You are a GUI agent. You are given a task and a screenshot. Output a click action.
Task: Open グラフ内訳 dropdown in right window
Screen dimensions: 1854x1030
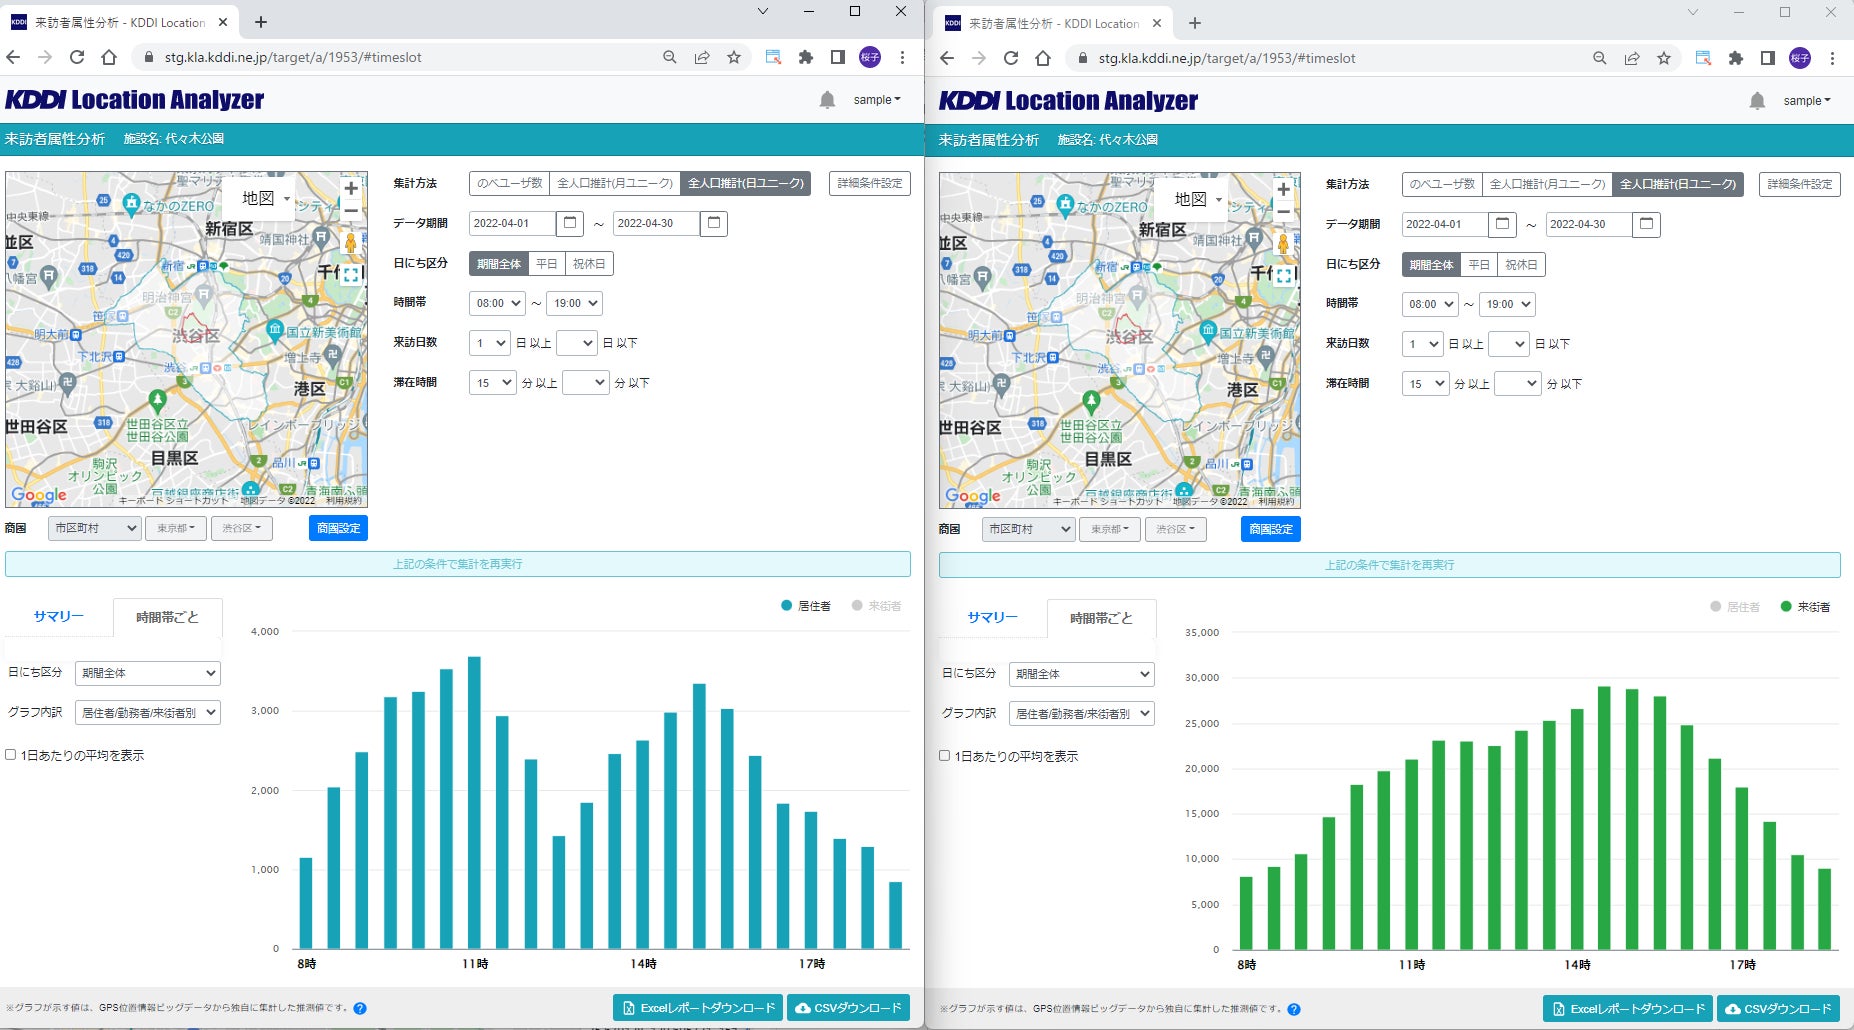pyautogui.click(x=1081, y=714)
